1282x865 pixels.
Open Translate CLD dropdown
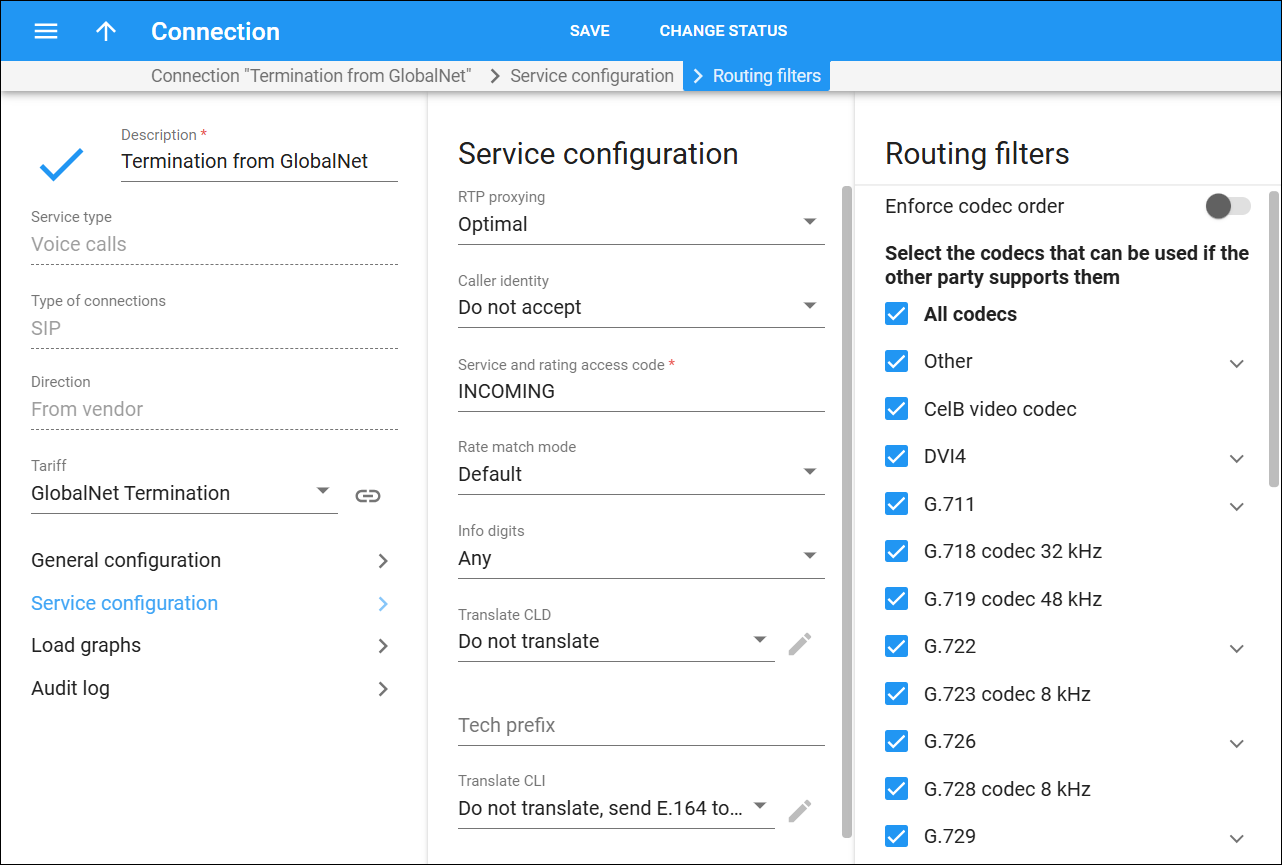click(x=616, y=642)
